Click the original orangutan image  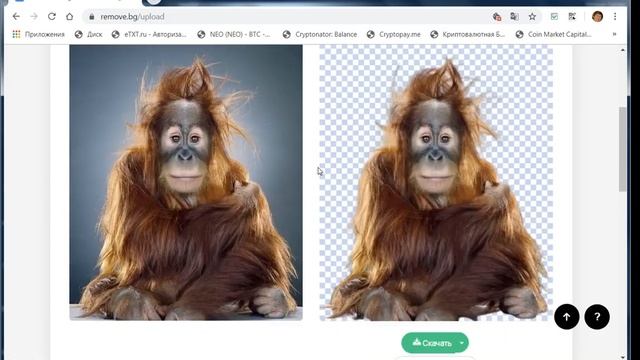point(186,182)
